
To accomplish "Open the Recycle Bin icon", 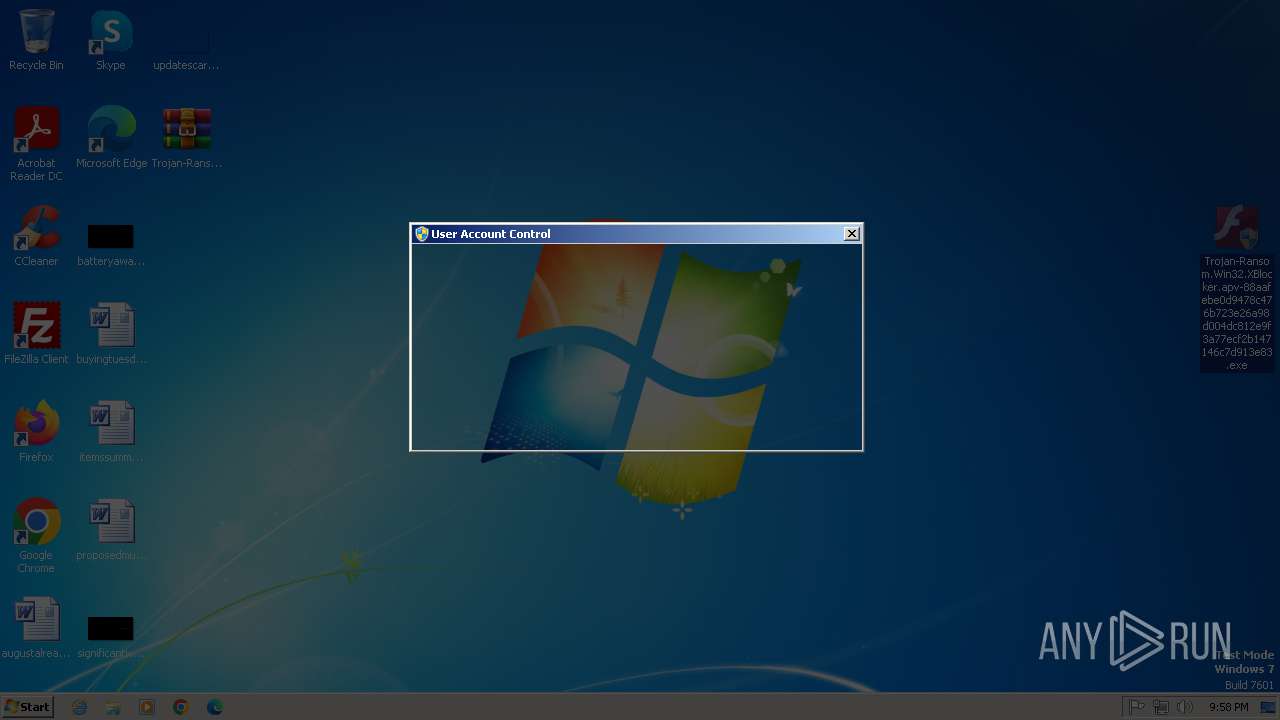I will pyautogui.click(x=36, y=40).
